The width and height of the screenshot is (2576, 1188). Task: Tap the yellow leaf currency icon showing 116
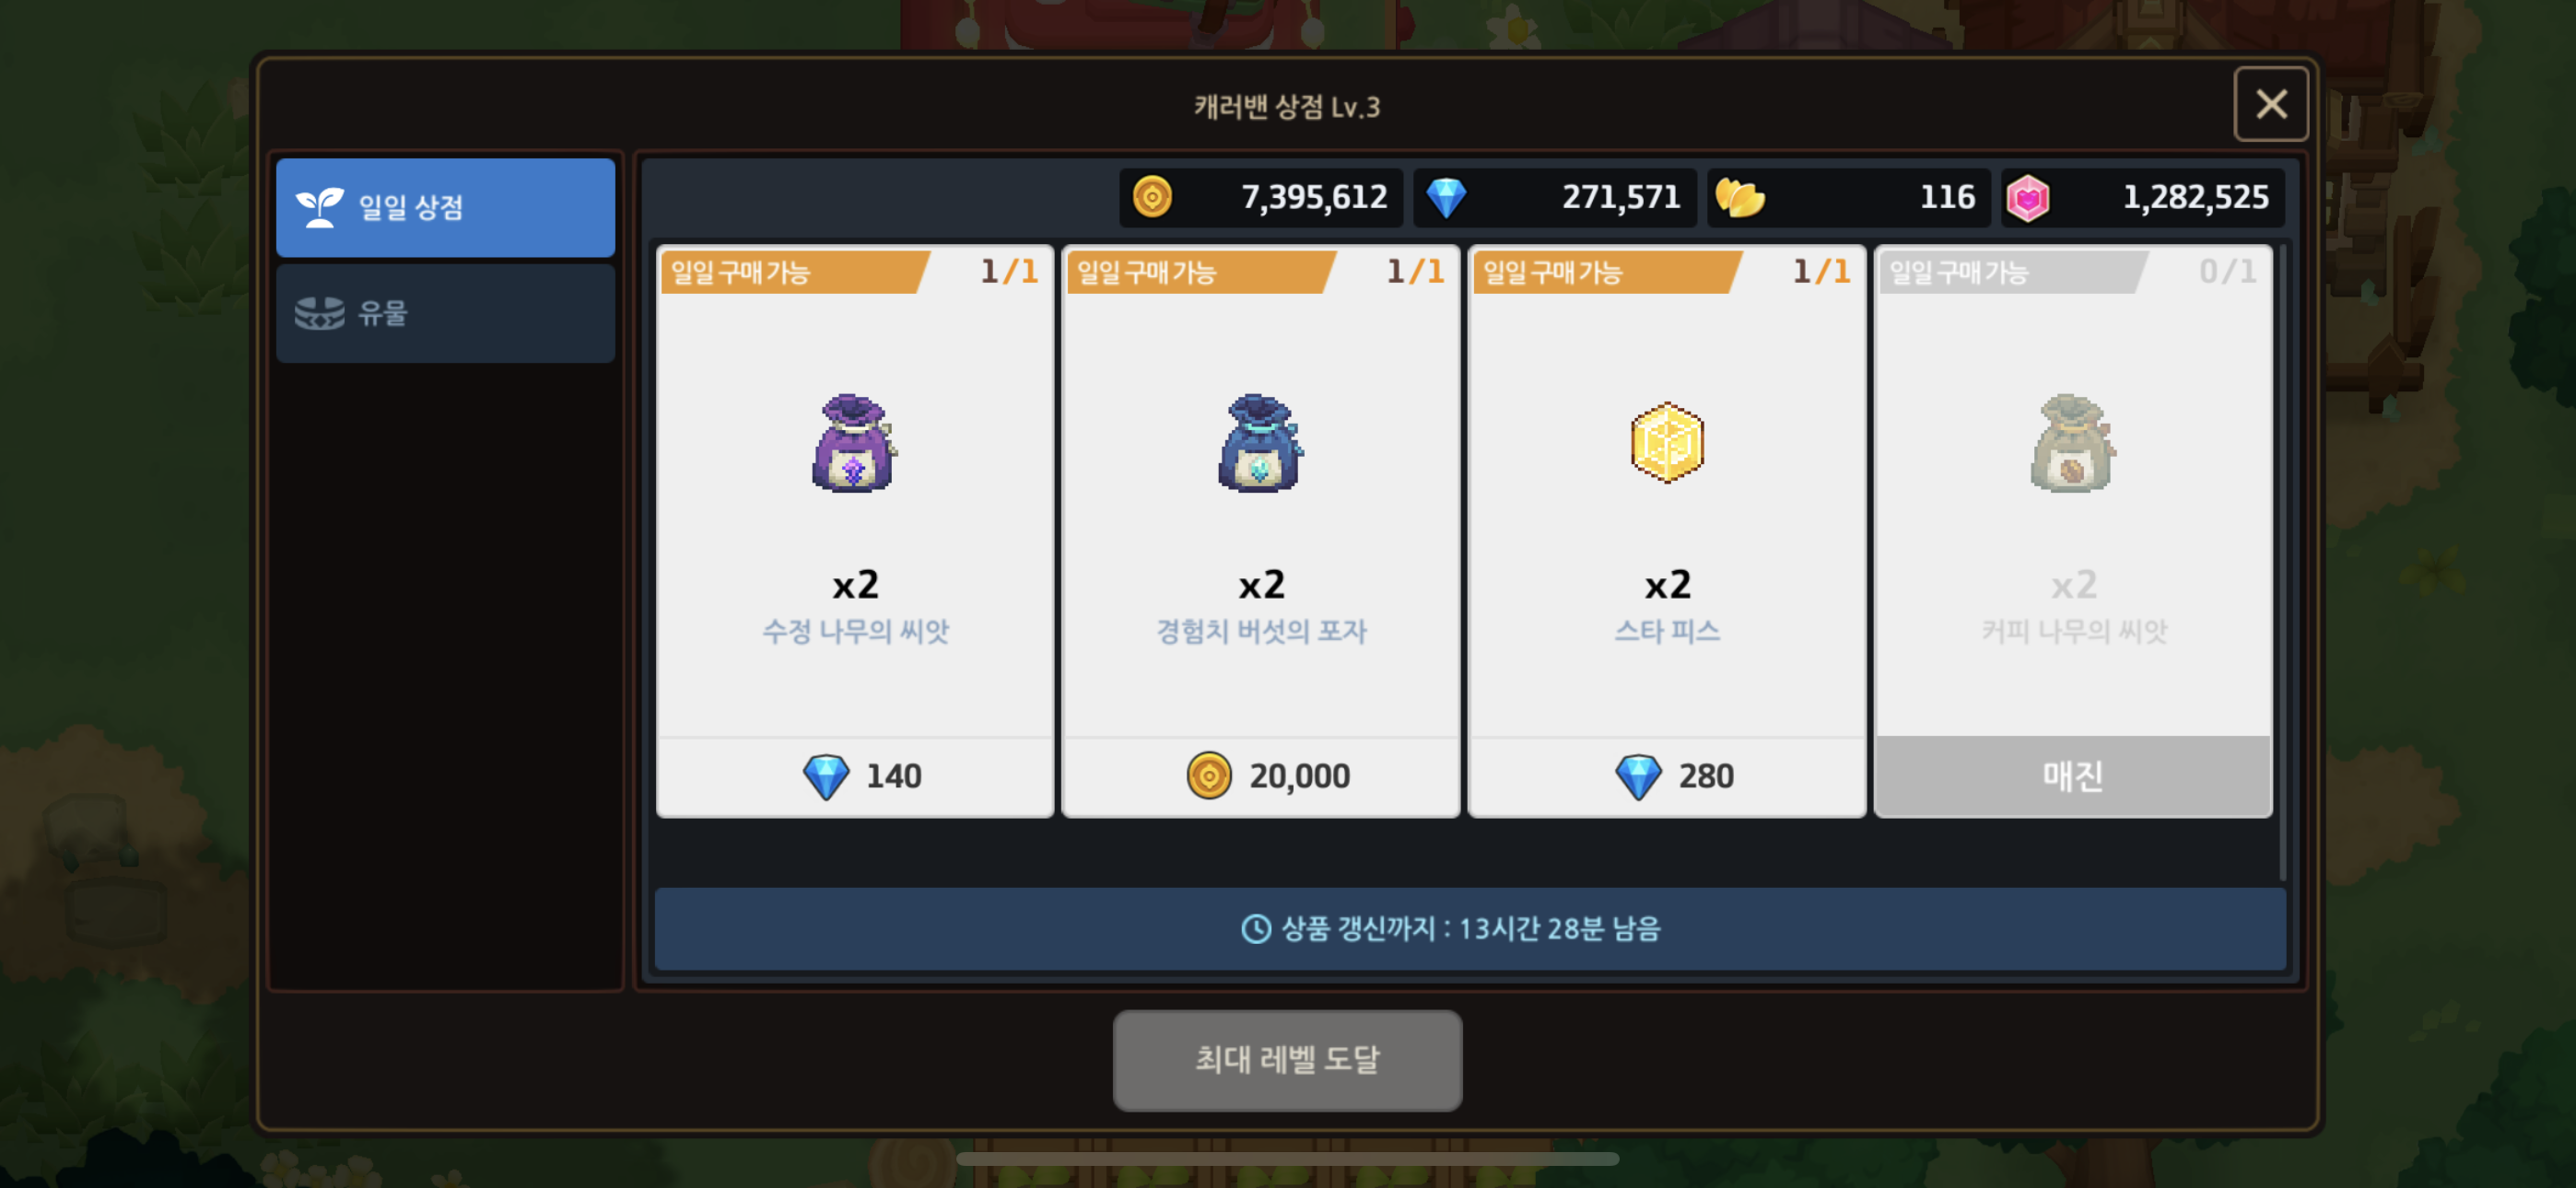pyautogui.click(x=1740, y=197)
